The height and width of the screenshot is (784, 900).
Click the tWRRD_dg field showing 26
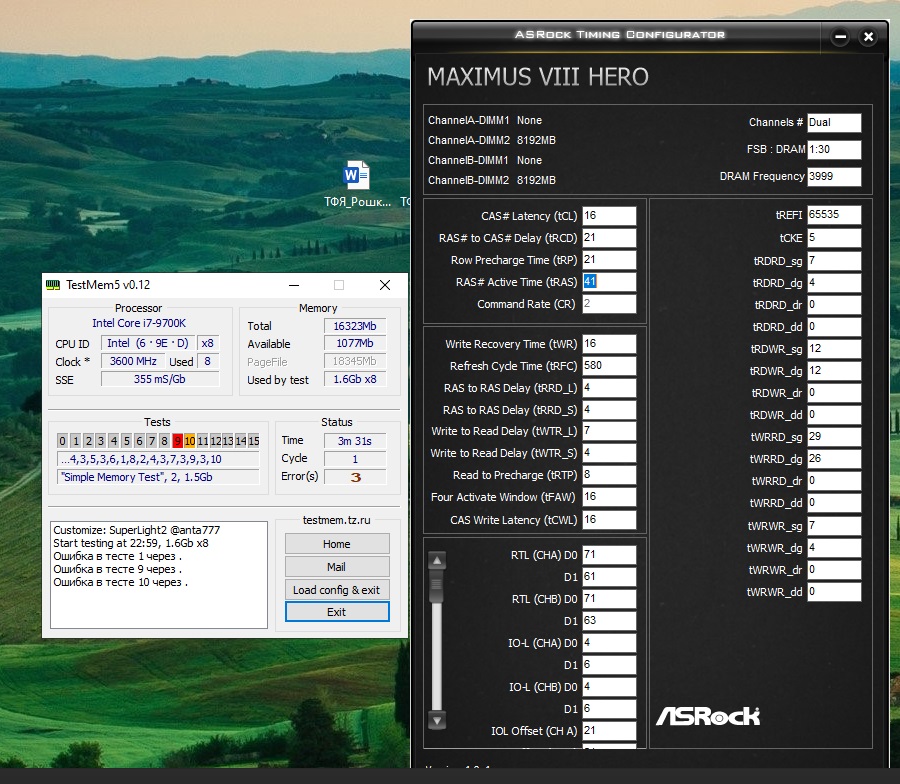[834, 459]
